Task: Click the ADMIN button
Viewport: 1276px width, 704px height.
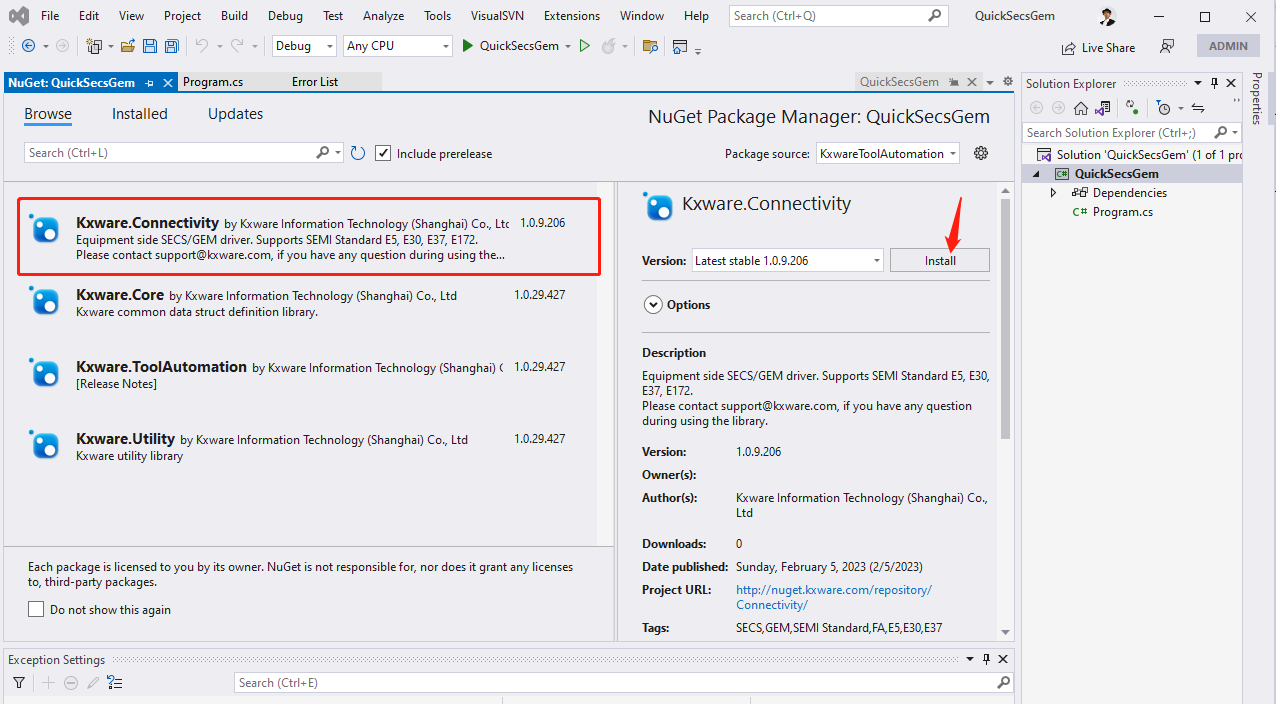Action: click(1228, 46)
